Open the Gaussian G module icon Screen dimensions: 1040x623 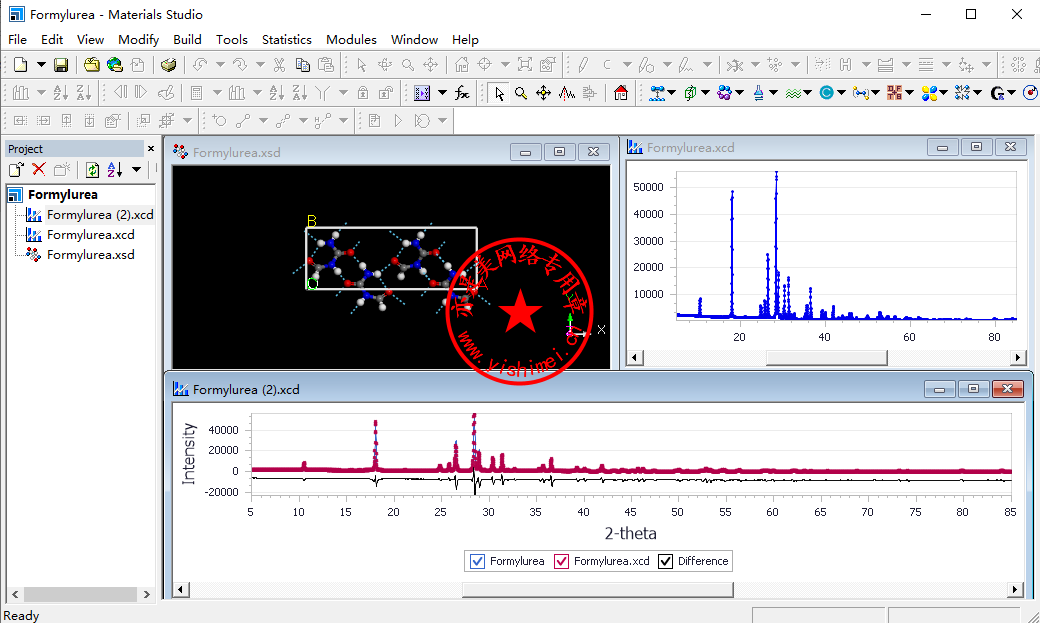997,94
